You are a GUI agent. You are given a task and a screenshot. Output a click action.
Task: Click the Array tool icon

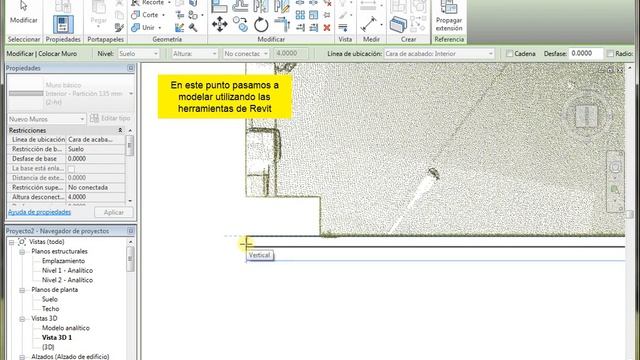pyautogui.click(x=300, y=15)
